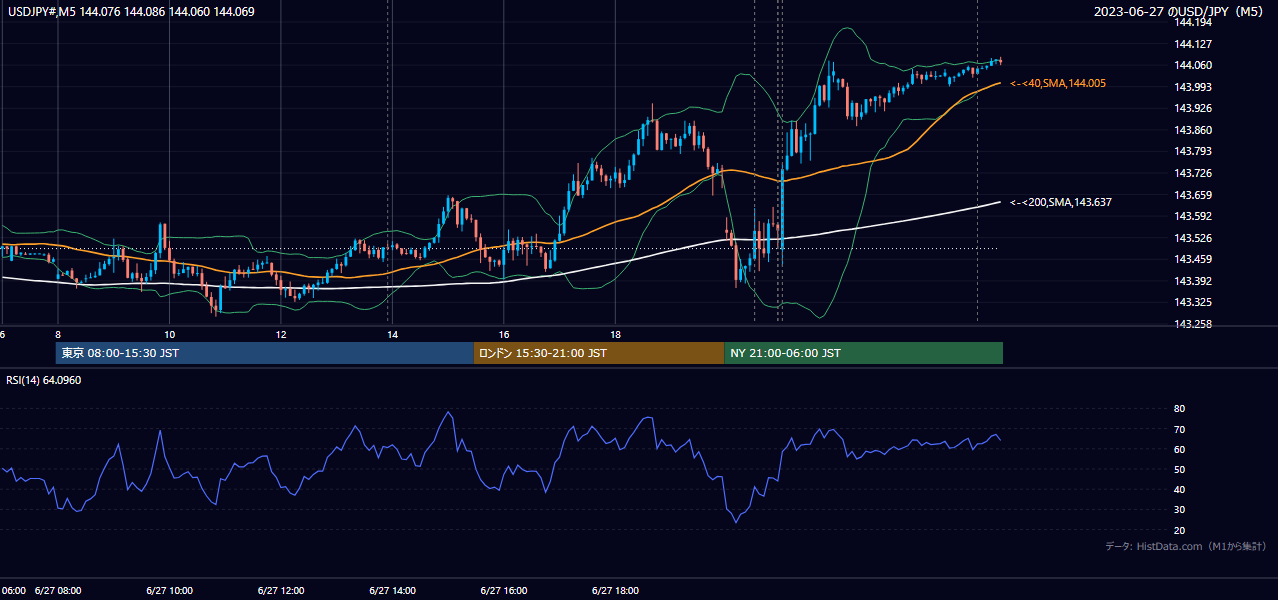Viewport: 1278px width, 600px height.
Task: Click price axis value 143.392
Action: (1192, 281)
